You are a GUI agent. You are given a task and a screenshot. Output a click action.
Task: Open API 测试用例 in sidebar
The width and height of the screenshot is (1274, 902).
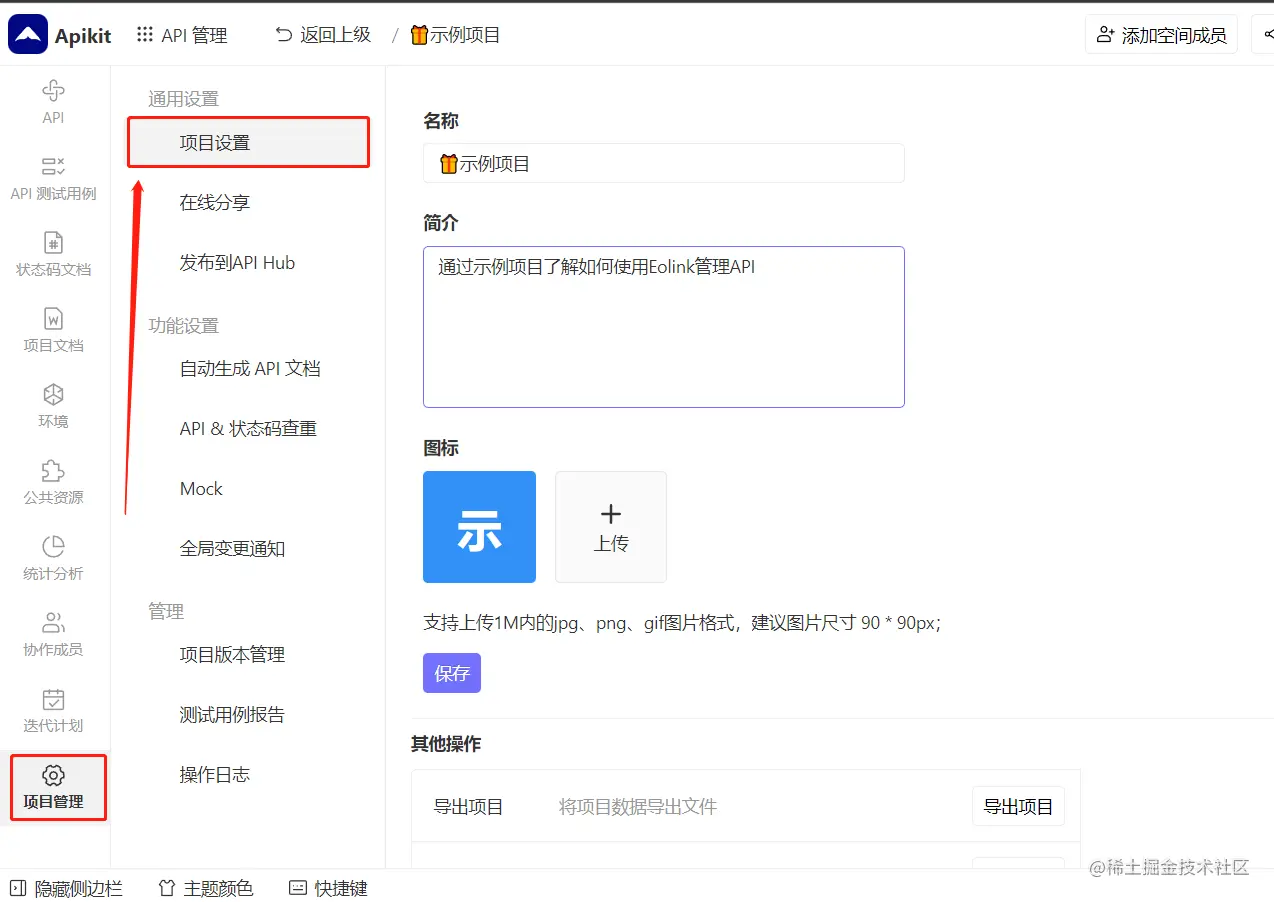53,178
